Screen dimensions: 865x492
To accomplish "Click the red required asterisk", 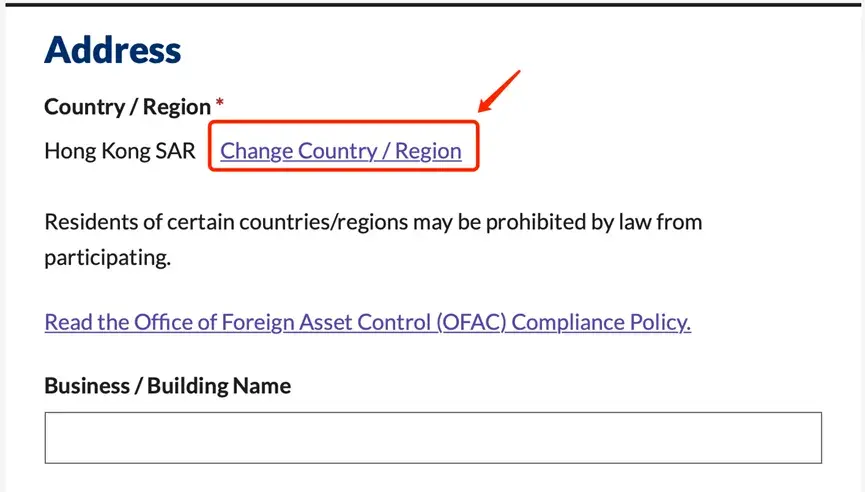I will pos(220,103).
